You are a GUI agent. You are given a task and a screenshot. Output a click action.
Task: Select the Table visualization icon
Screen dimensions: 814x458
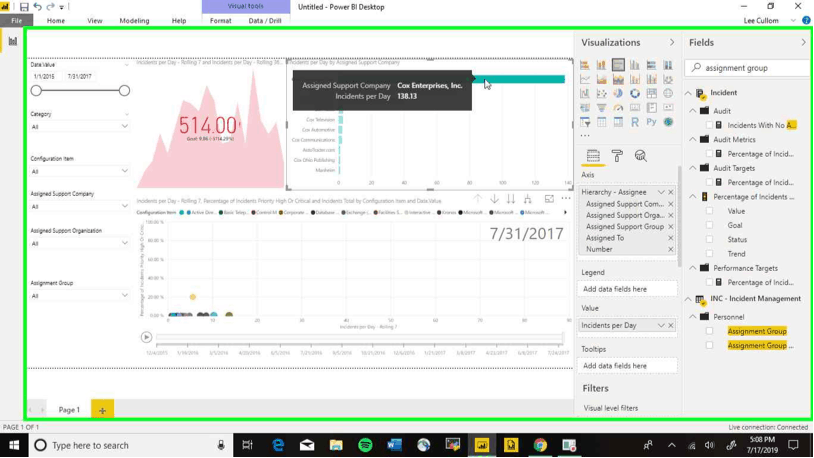[x=601, y=122]
